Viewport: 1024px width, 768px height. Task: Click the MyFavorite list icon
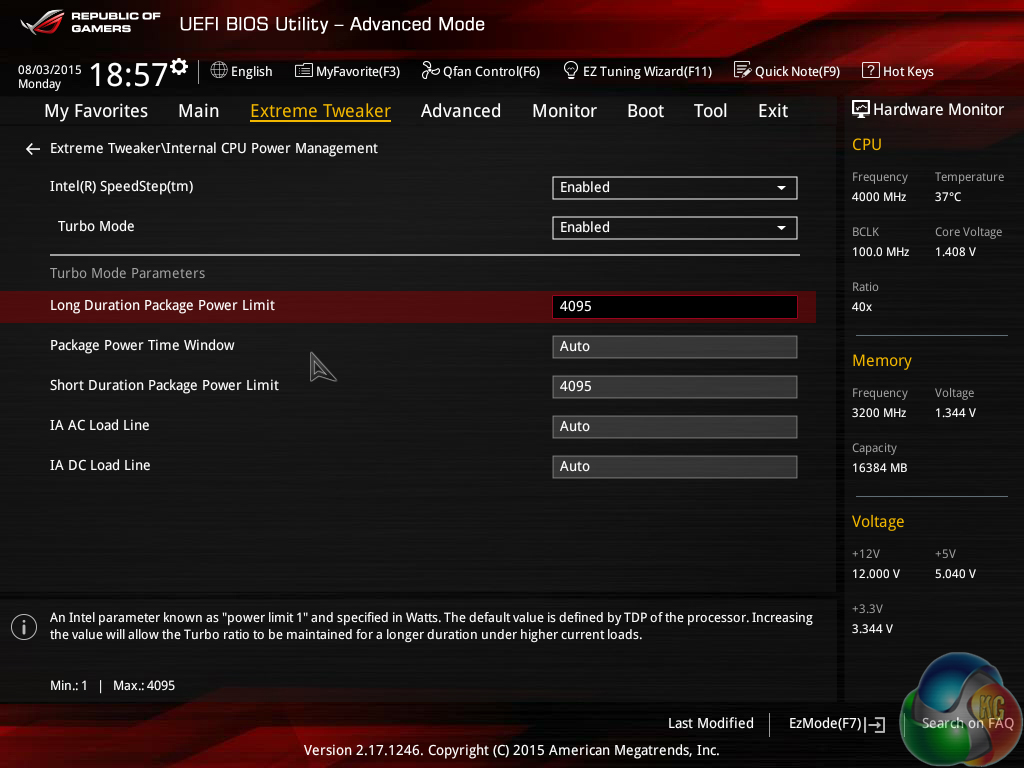pyautogui.click(x=303, y=70)
